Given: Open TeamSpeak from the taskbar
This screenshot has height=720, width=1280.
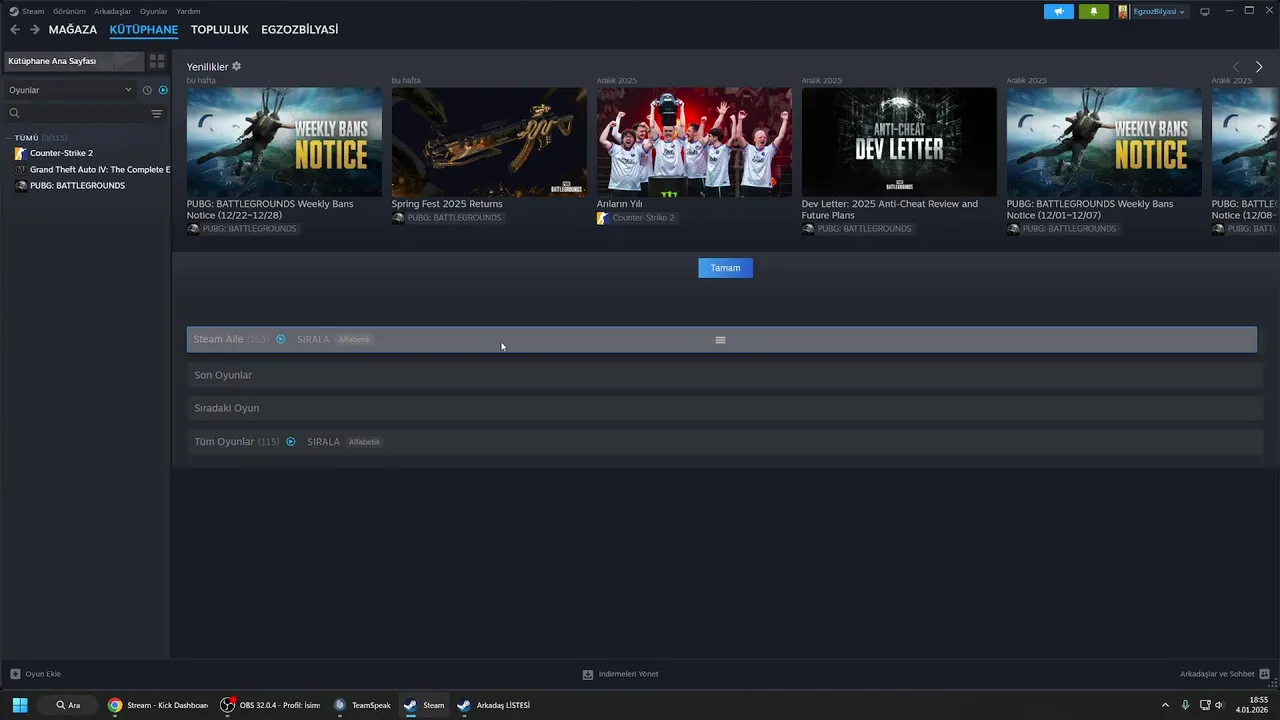Looking at the screenshot, I should click(x=362, y=705).
